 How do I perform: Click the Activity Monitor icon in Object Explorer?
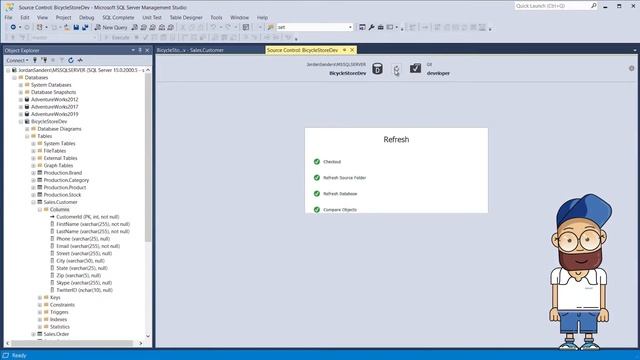80,60
